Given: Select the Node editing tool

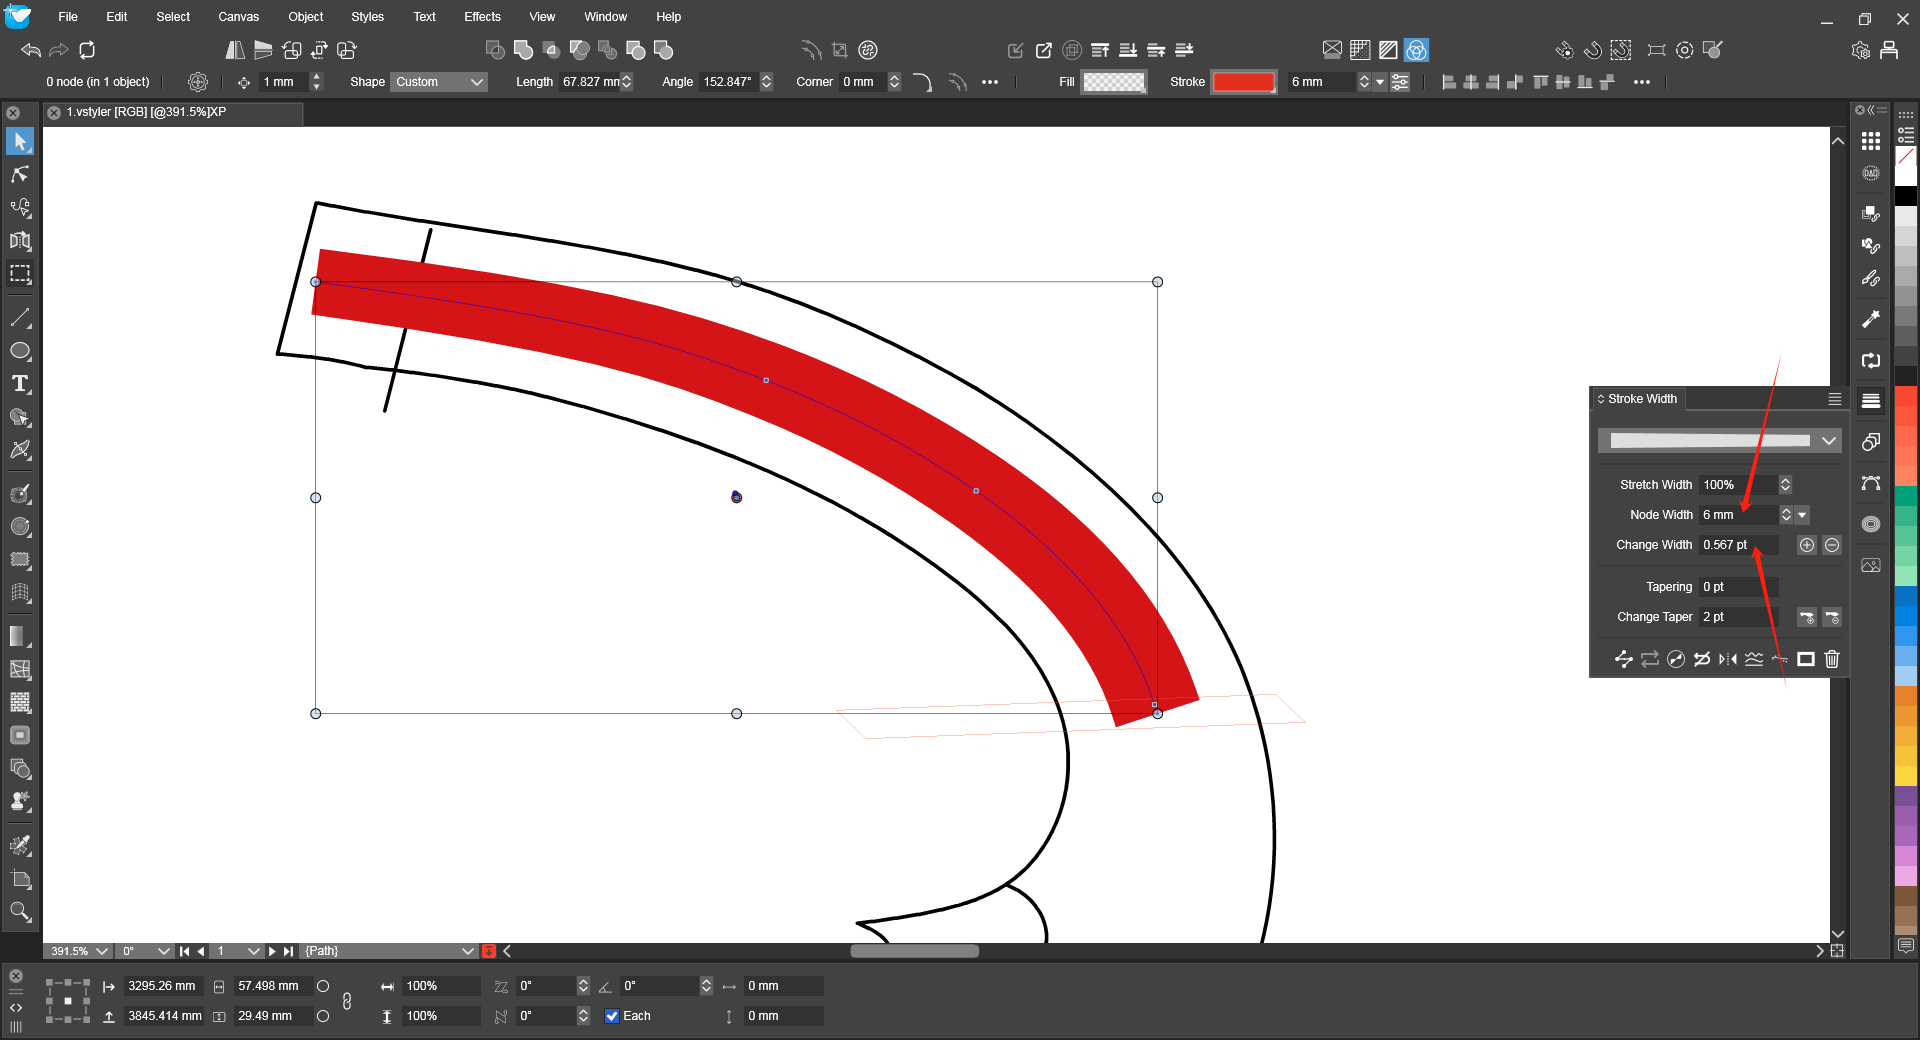Looking at the screenshot, I should [x=20, y=175].
